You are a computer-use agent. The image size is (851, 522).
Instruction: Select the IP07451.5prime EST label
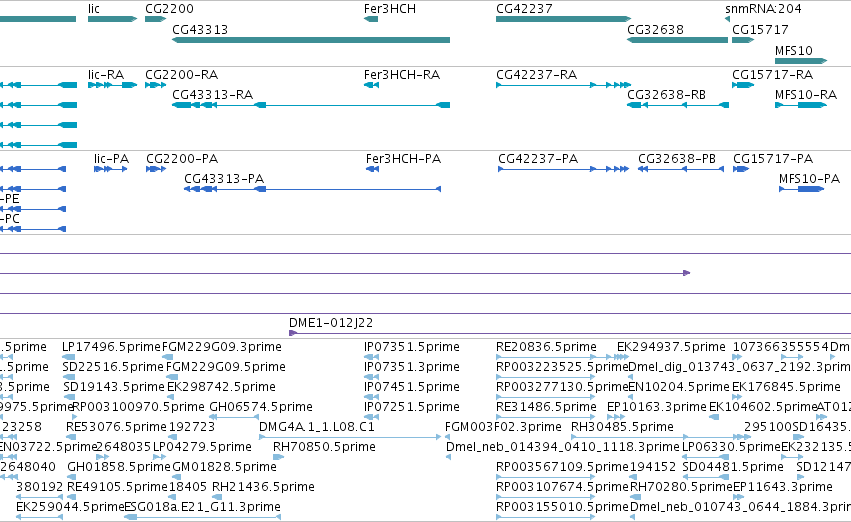pyautogui.click(x=412, y=387)
